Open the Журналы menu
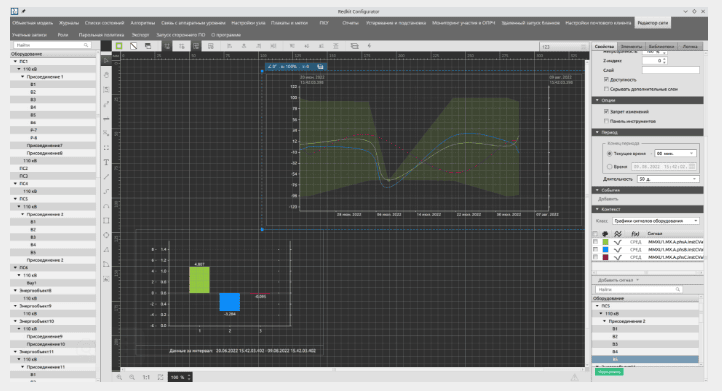This screenshot has height=391, width=722. [69, 23]
